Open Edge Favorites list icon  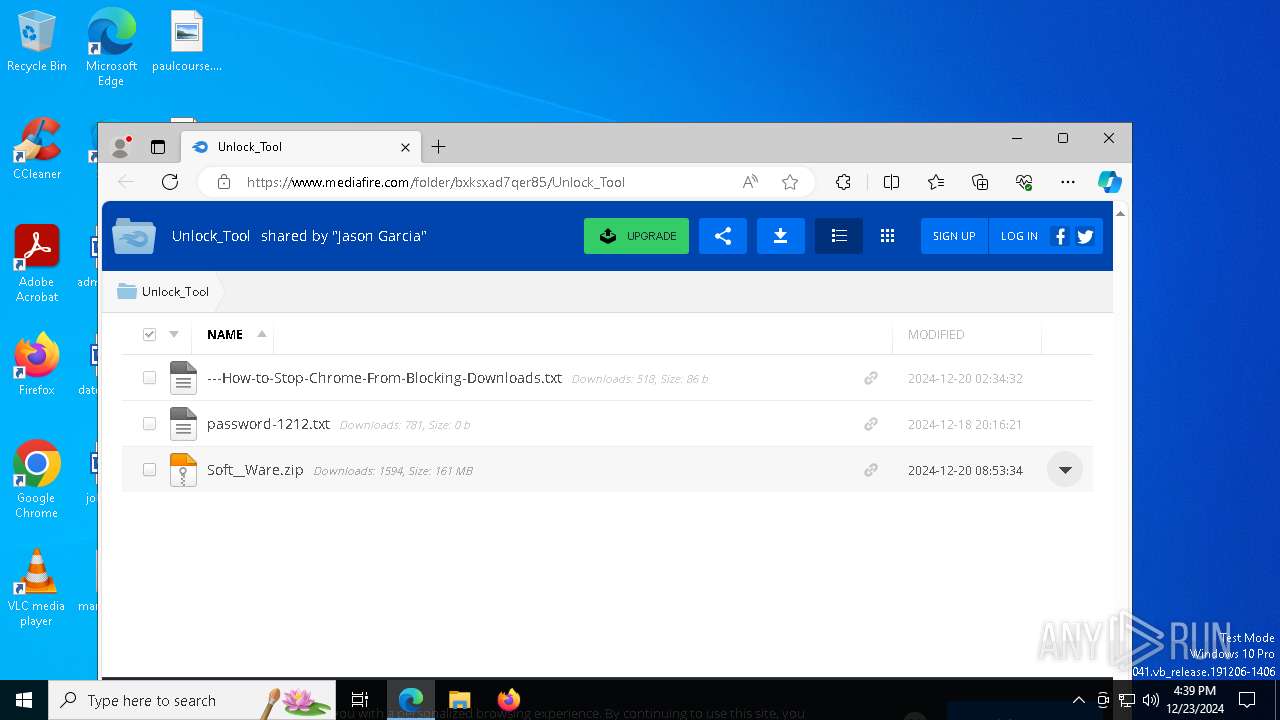pos(936,182)
